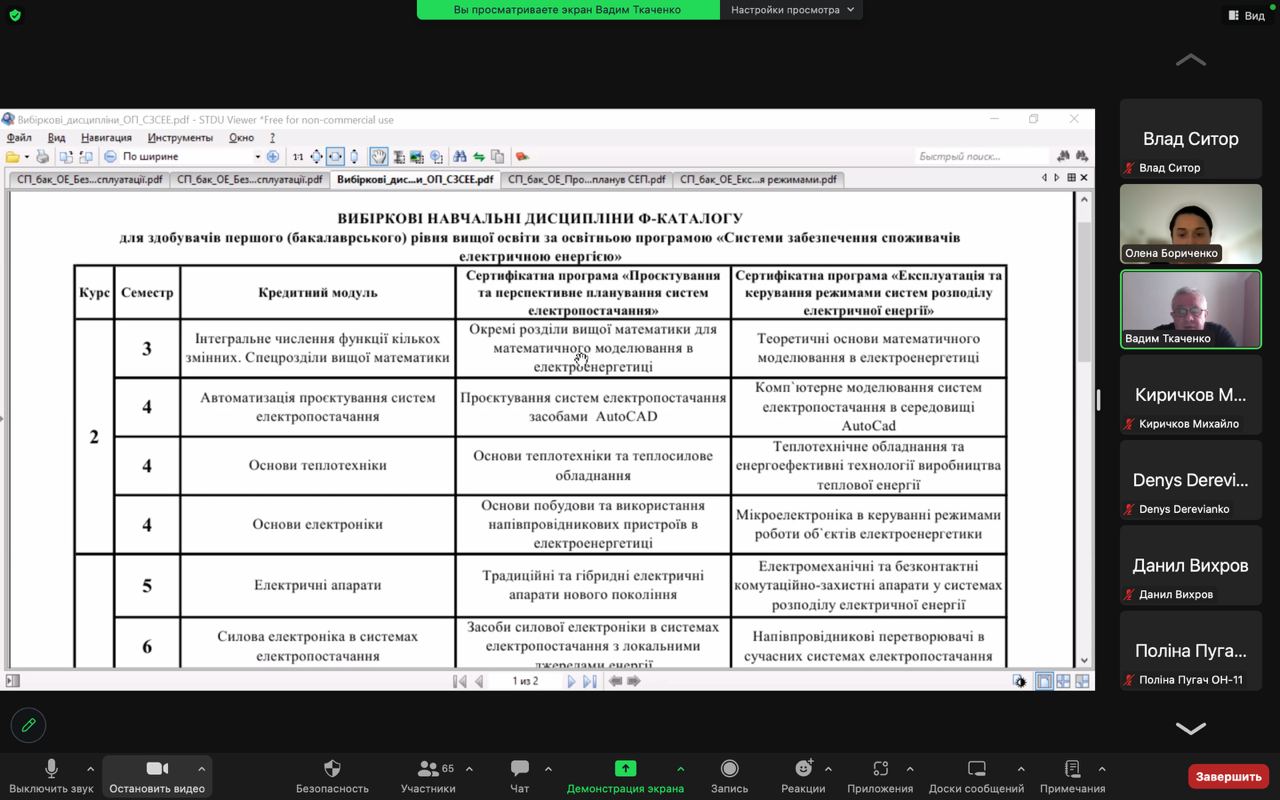This screenshot has width=1280, height=800.
Task: Set actual size with the 1:1 icon
Action: pyautogui.click(x=298, y=157)
